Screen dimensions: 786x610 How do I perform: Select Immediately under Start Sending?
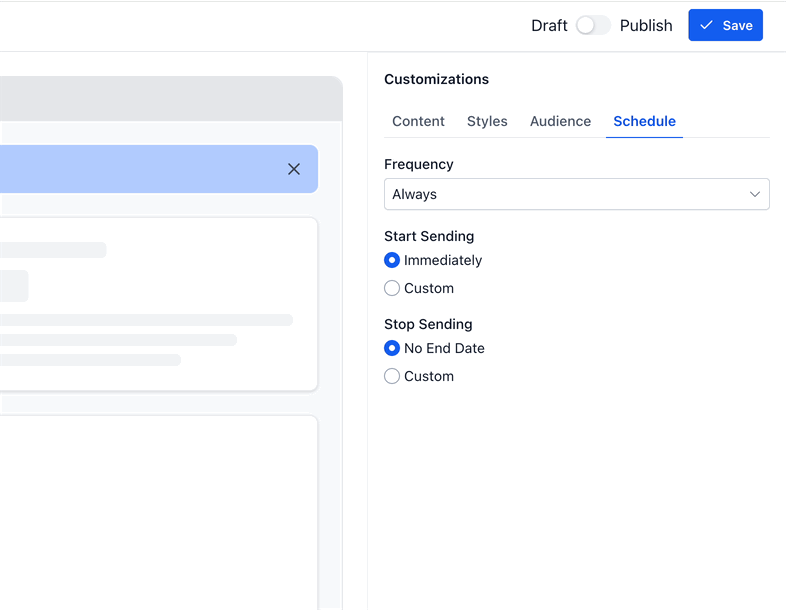pos(392,260)
